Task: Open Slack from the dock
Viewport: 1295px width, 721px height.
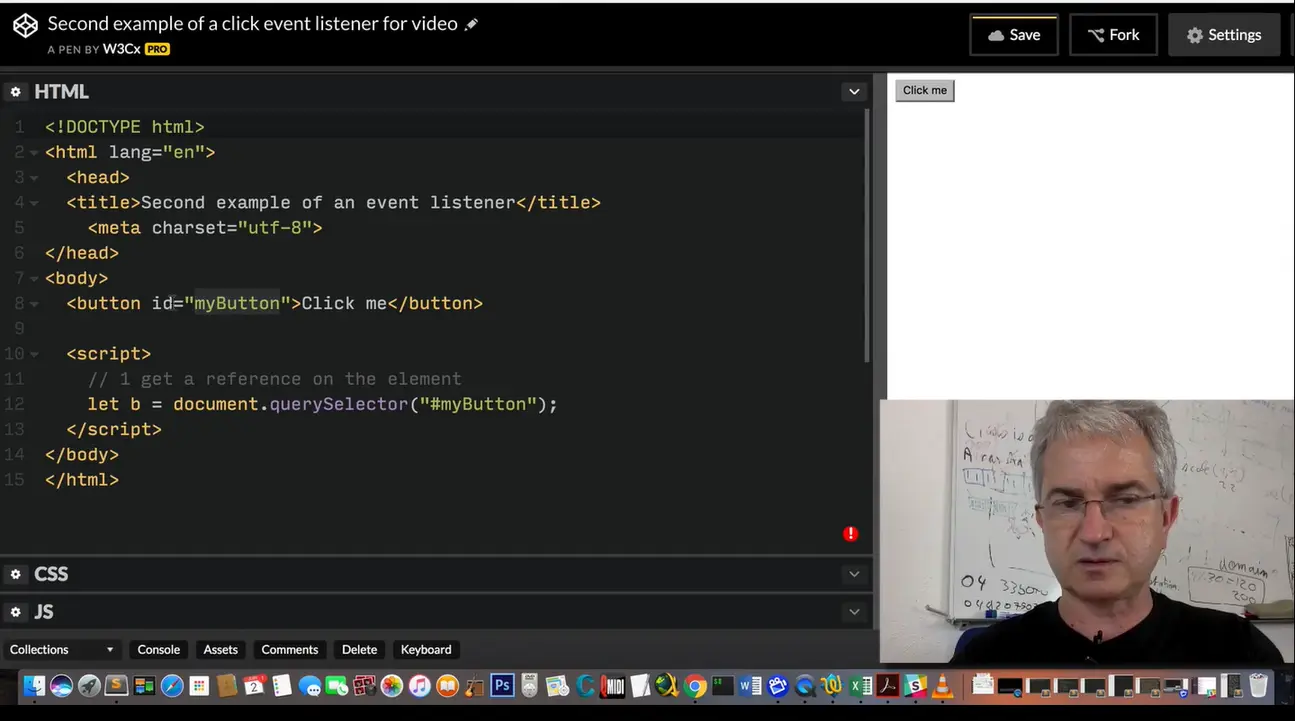Action: click(x=915, y=686)
